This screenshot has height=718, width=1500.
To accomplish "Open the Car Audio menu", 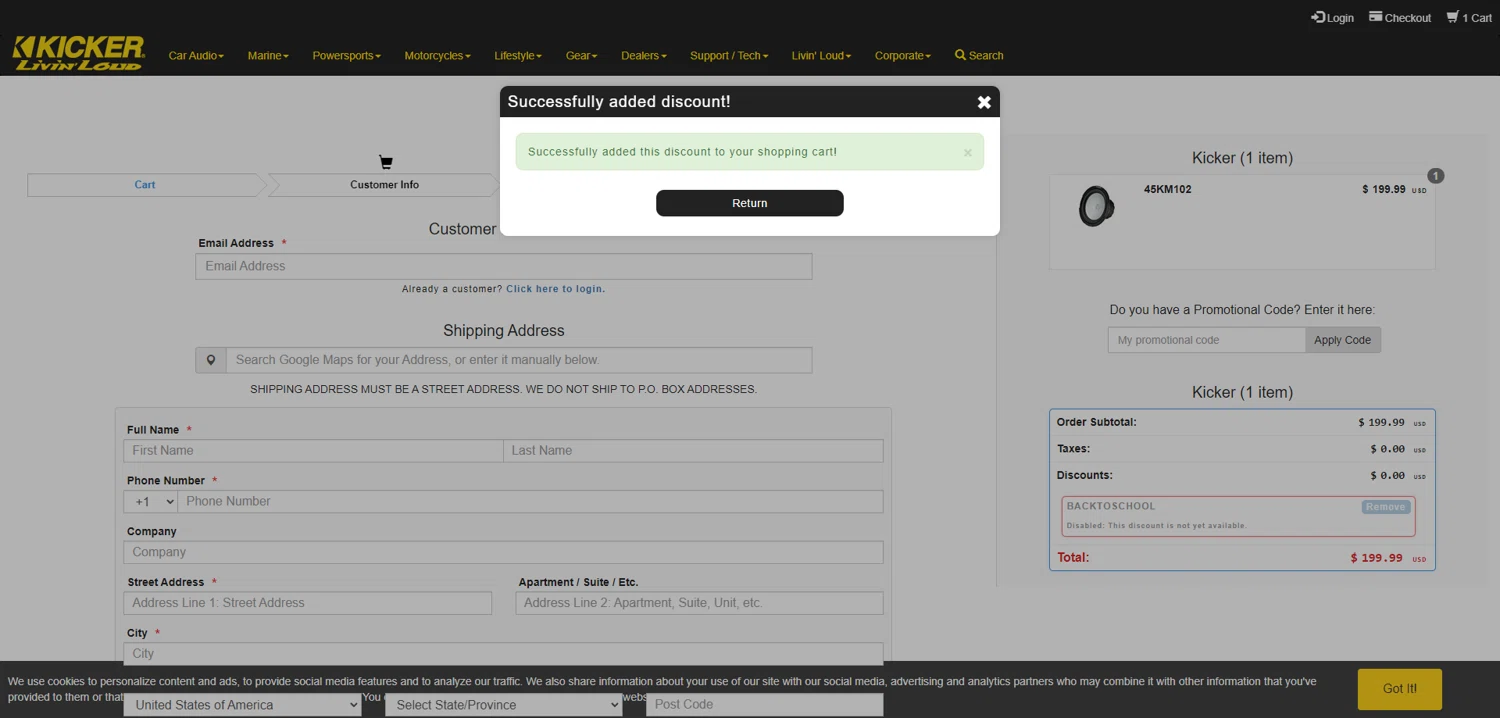I will (x=196, y=56).
